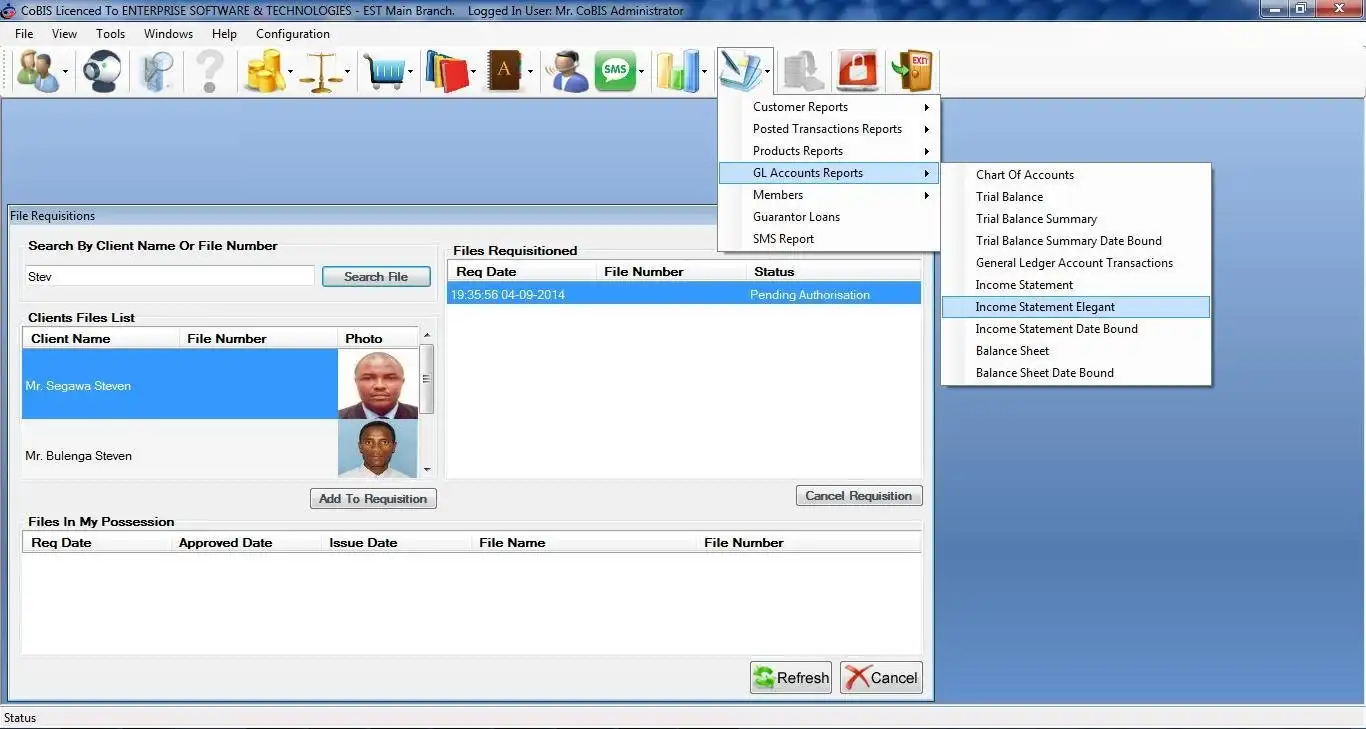1366x729 pixels.
Task: Open the Configuration menu
Action: (x=293, y=33)
